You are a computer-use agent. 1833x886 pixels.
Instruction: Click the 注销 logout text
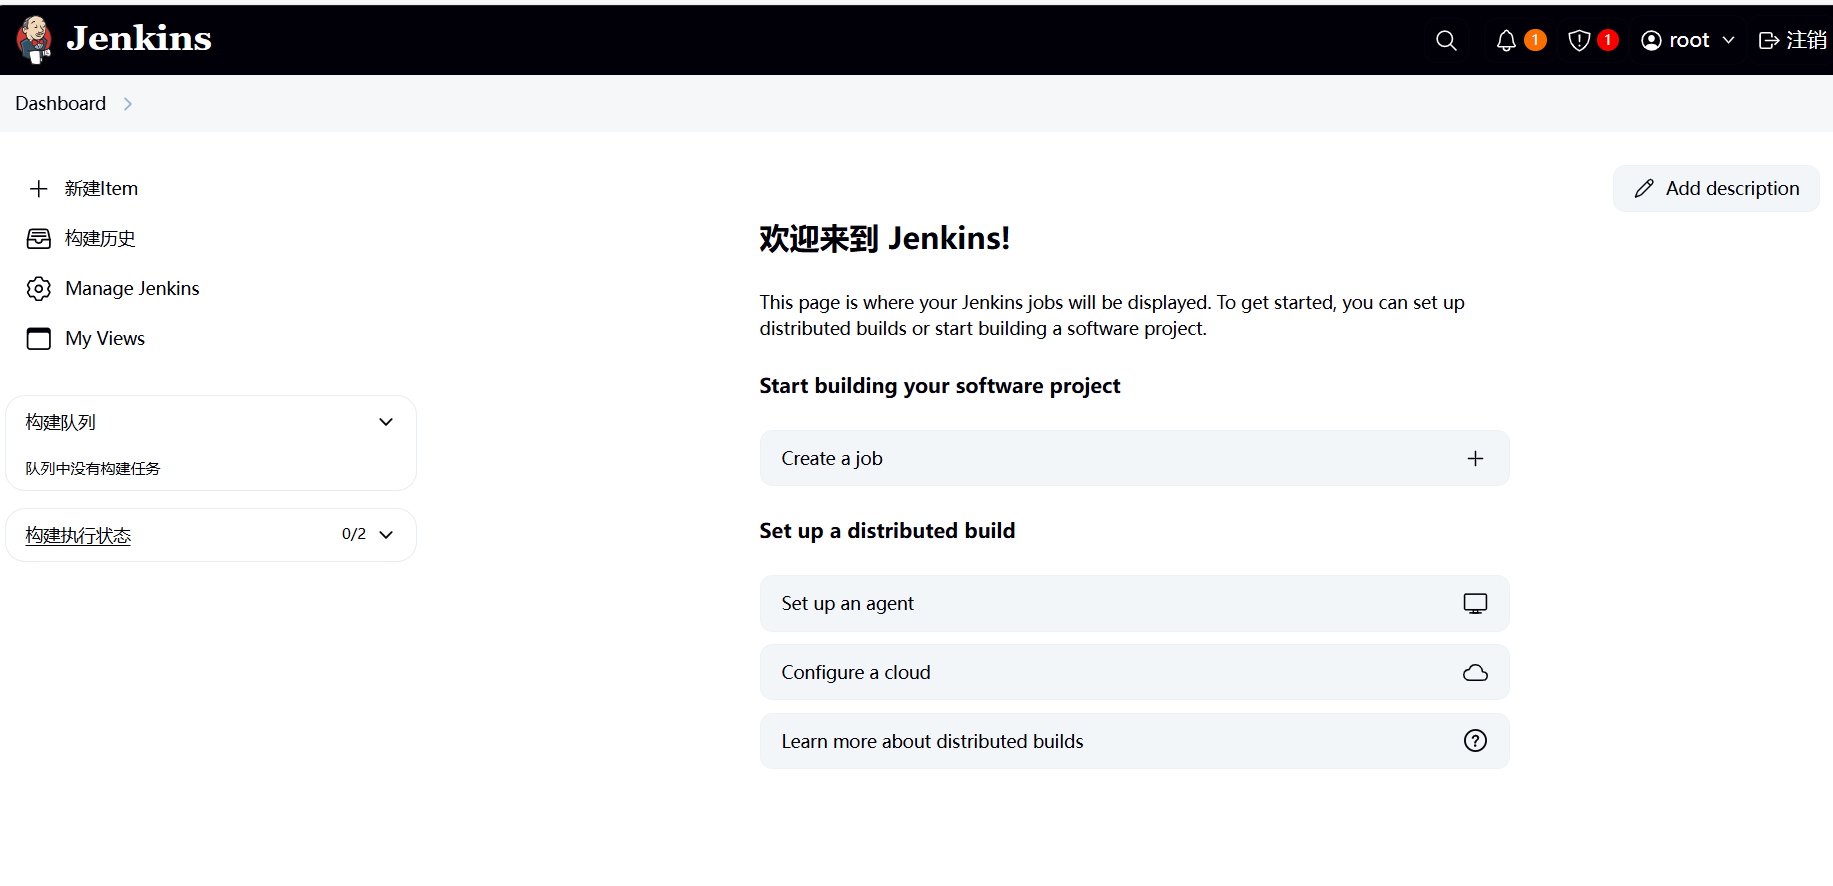click(1806, 40)
